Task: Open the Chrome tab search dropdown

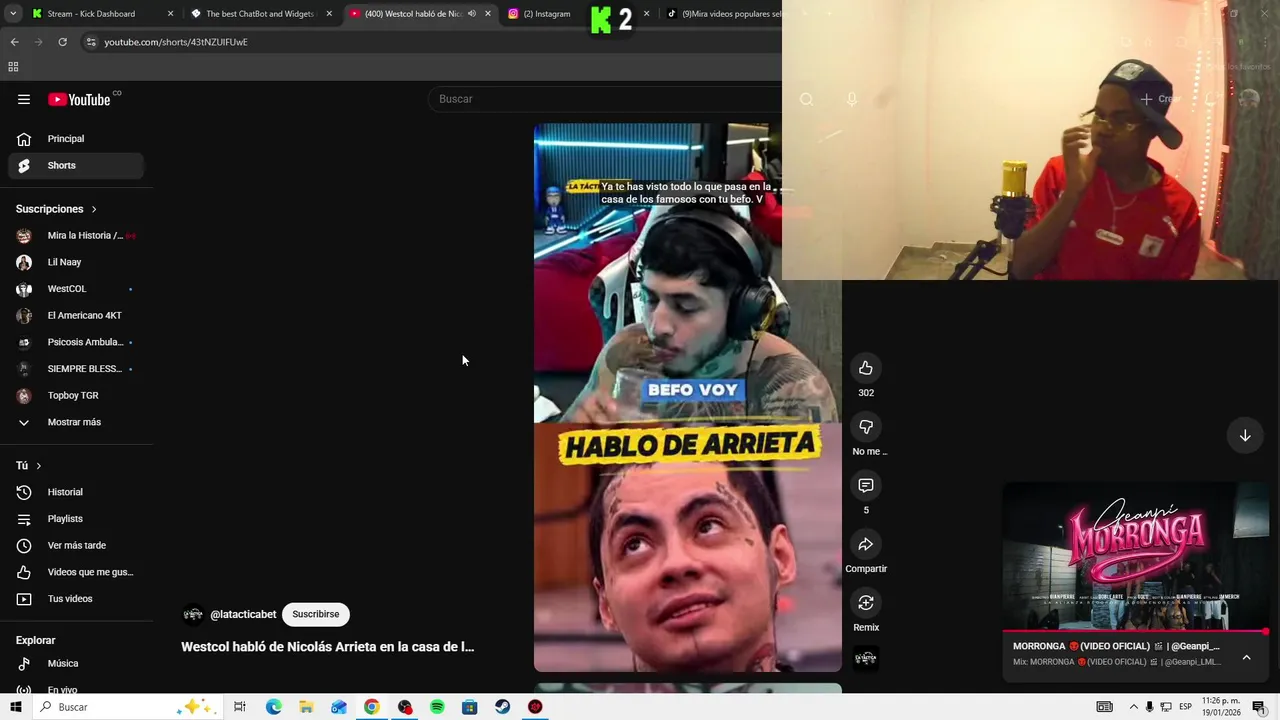Action: pyautogui.click(x=13, y=14)
